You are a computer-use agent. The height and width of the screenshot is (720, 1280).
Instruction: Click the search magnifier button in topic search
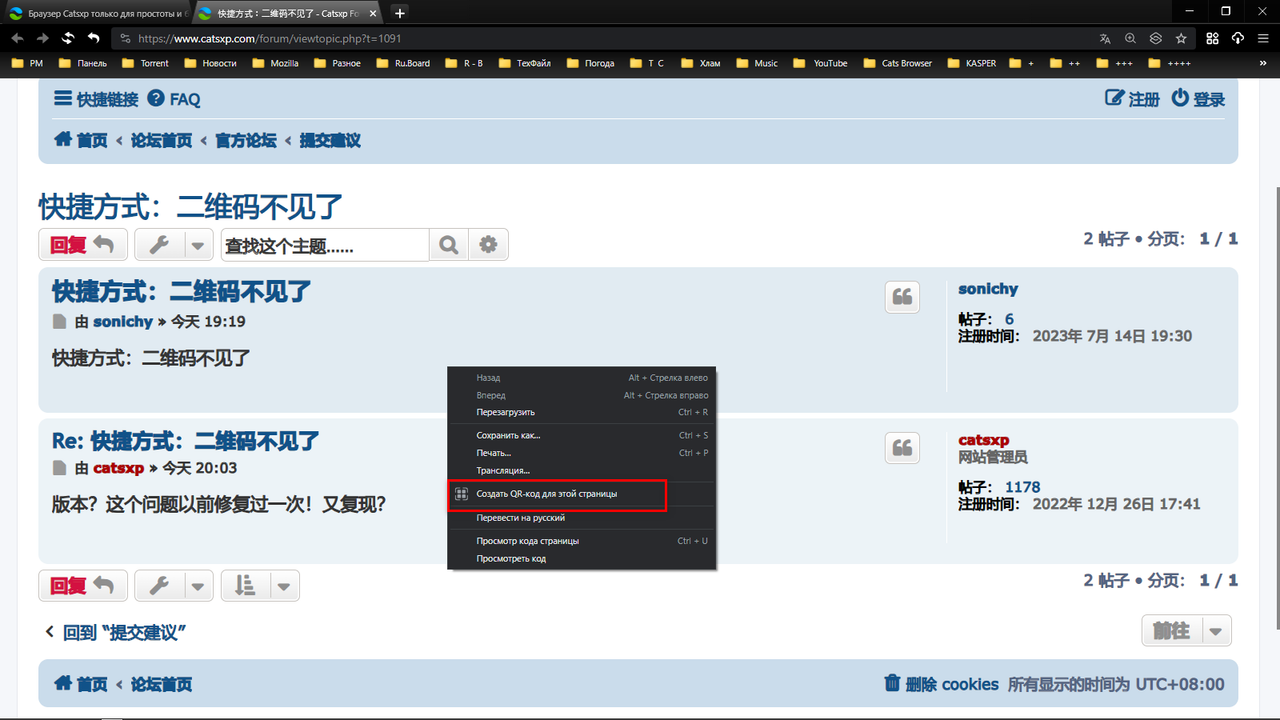click(x=449, y=245)
